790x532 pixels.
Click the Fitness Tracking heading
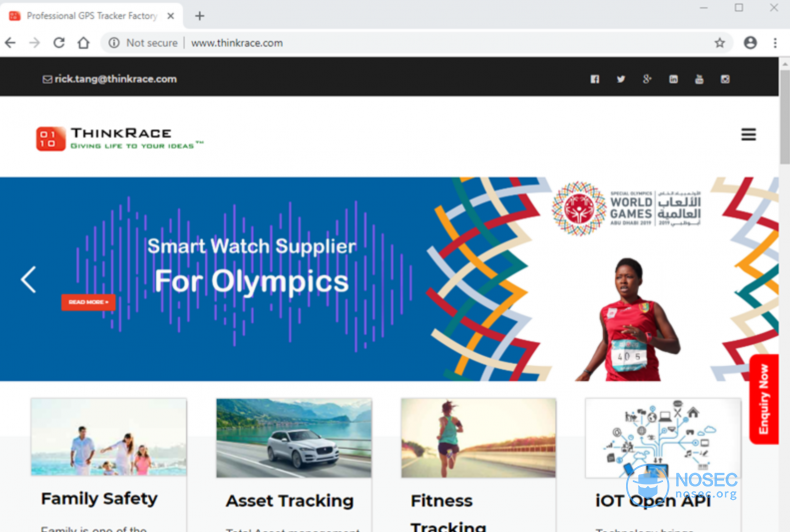[x=448, y=513]
